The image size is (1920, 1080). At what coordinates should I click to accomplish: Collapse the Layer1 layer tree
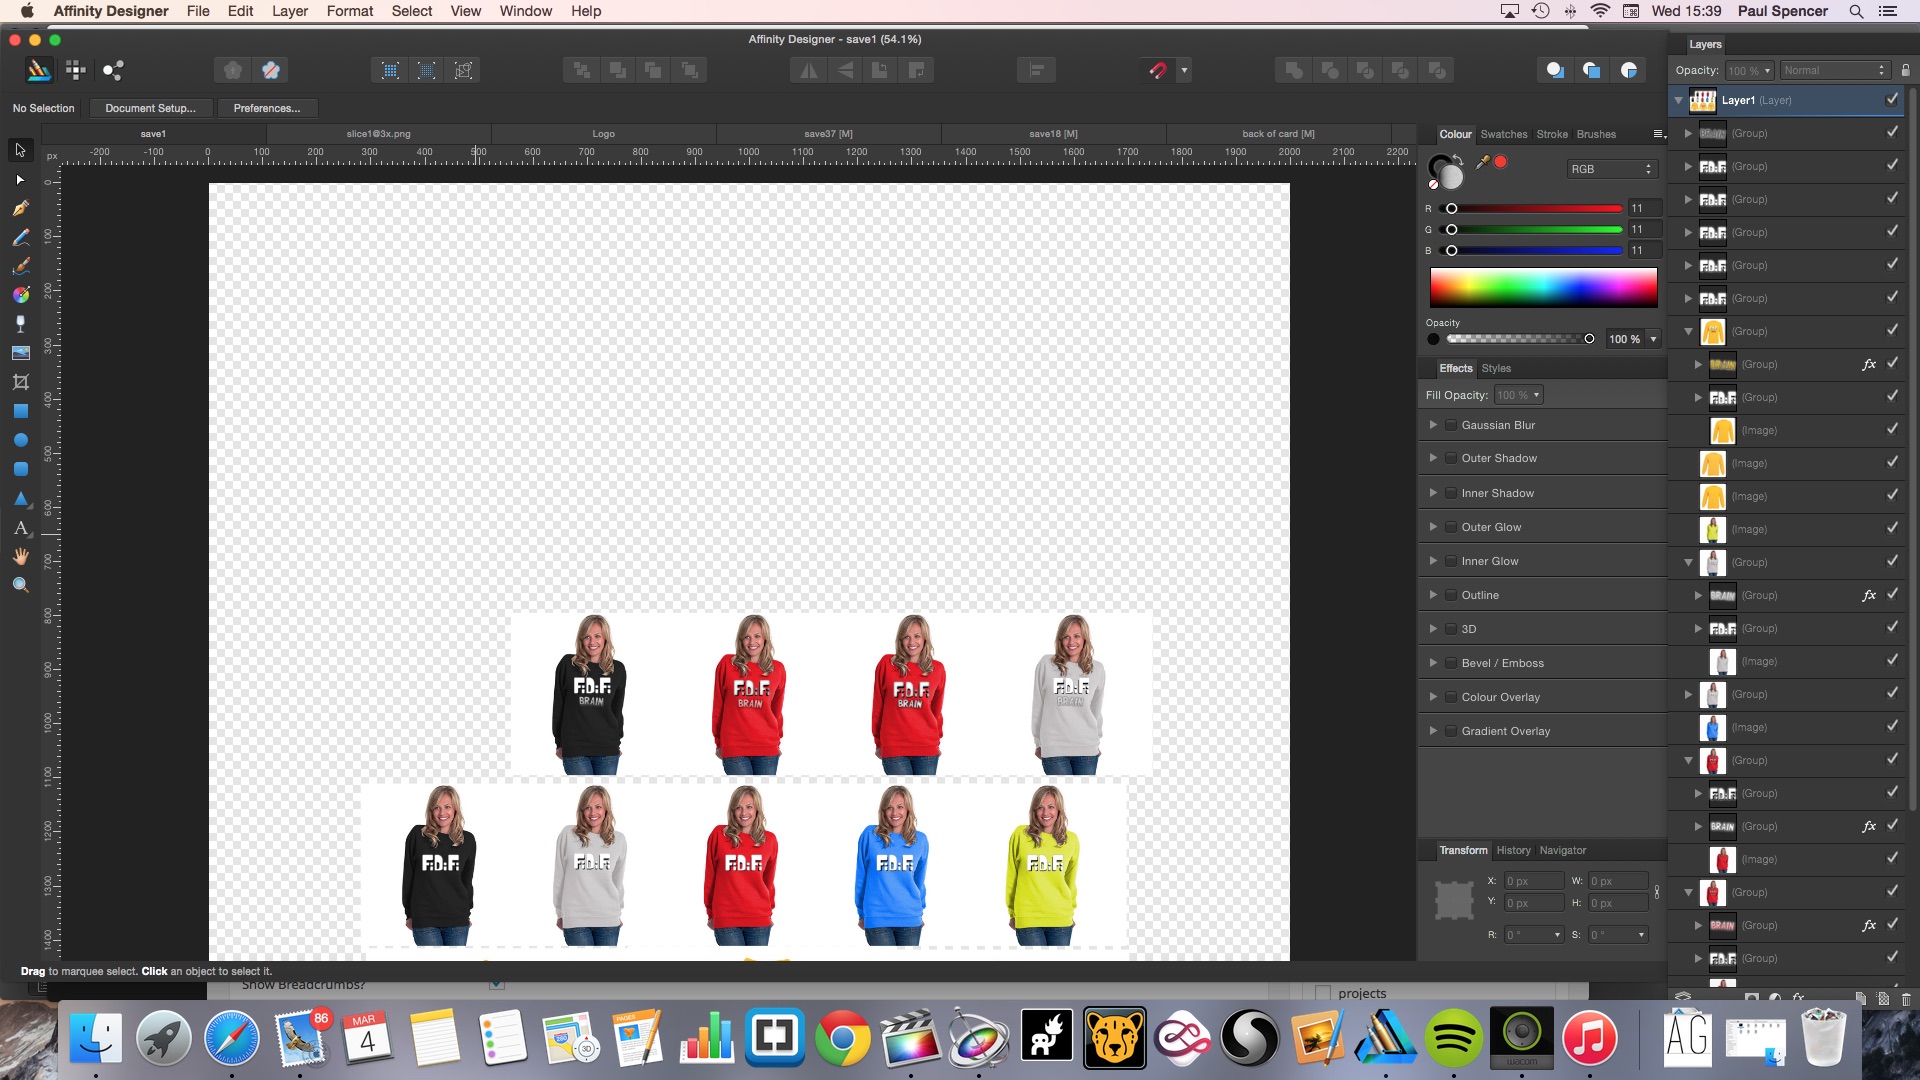(1679, 100)
